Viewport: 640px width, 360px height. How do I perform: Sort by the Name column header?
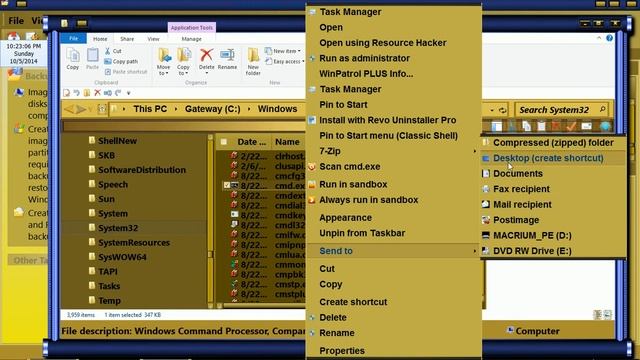click(x=287, y=142)
